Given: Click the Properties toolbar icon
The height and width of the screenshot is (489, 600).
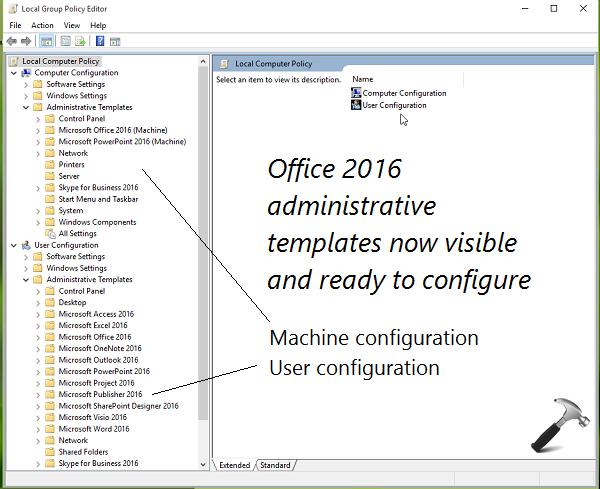Looking at the screenshot, I should point(66,41).
